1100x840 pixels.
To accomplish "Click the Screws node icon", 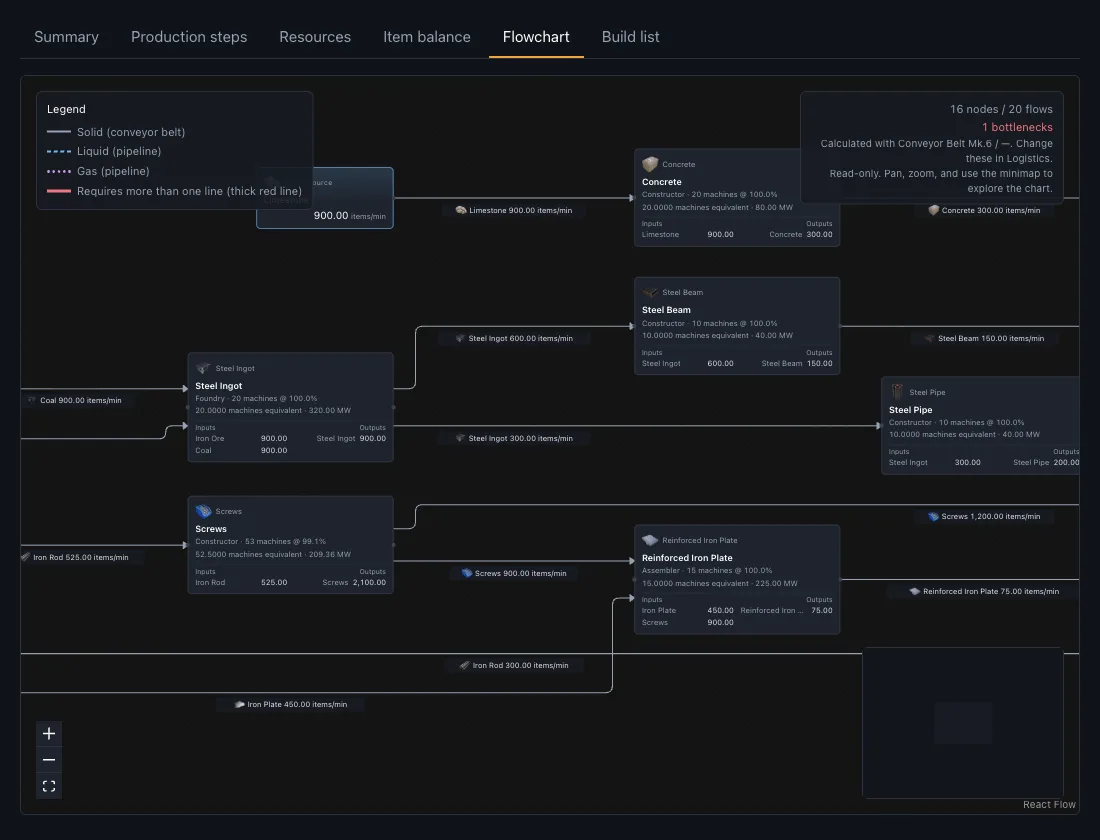I will click(203, 511).
